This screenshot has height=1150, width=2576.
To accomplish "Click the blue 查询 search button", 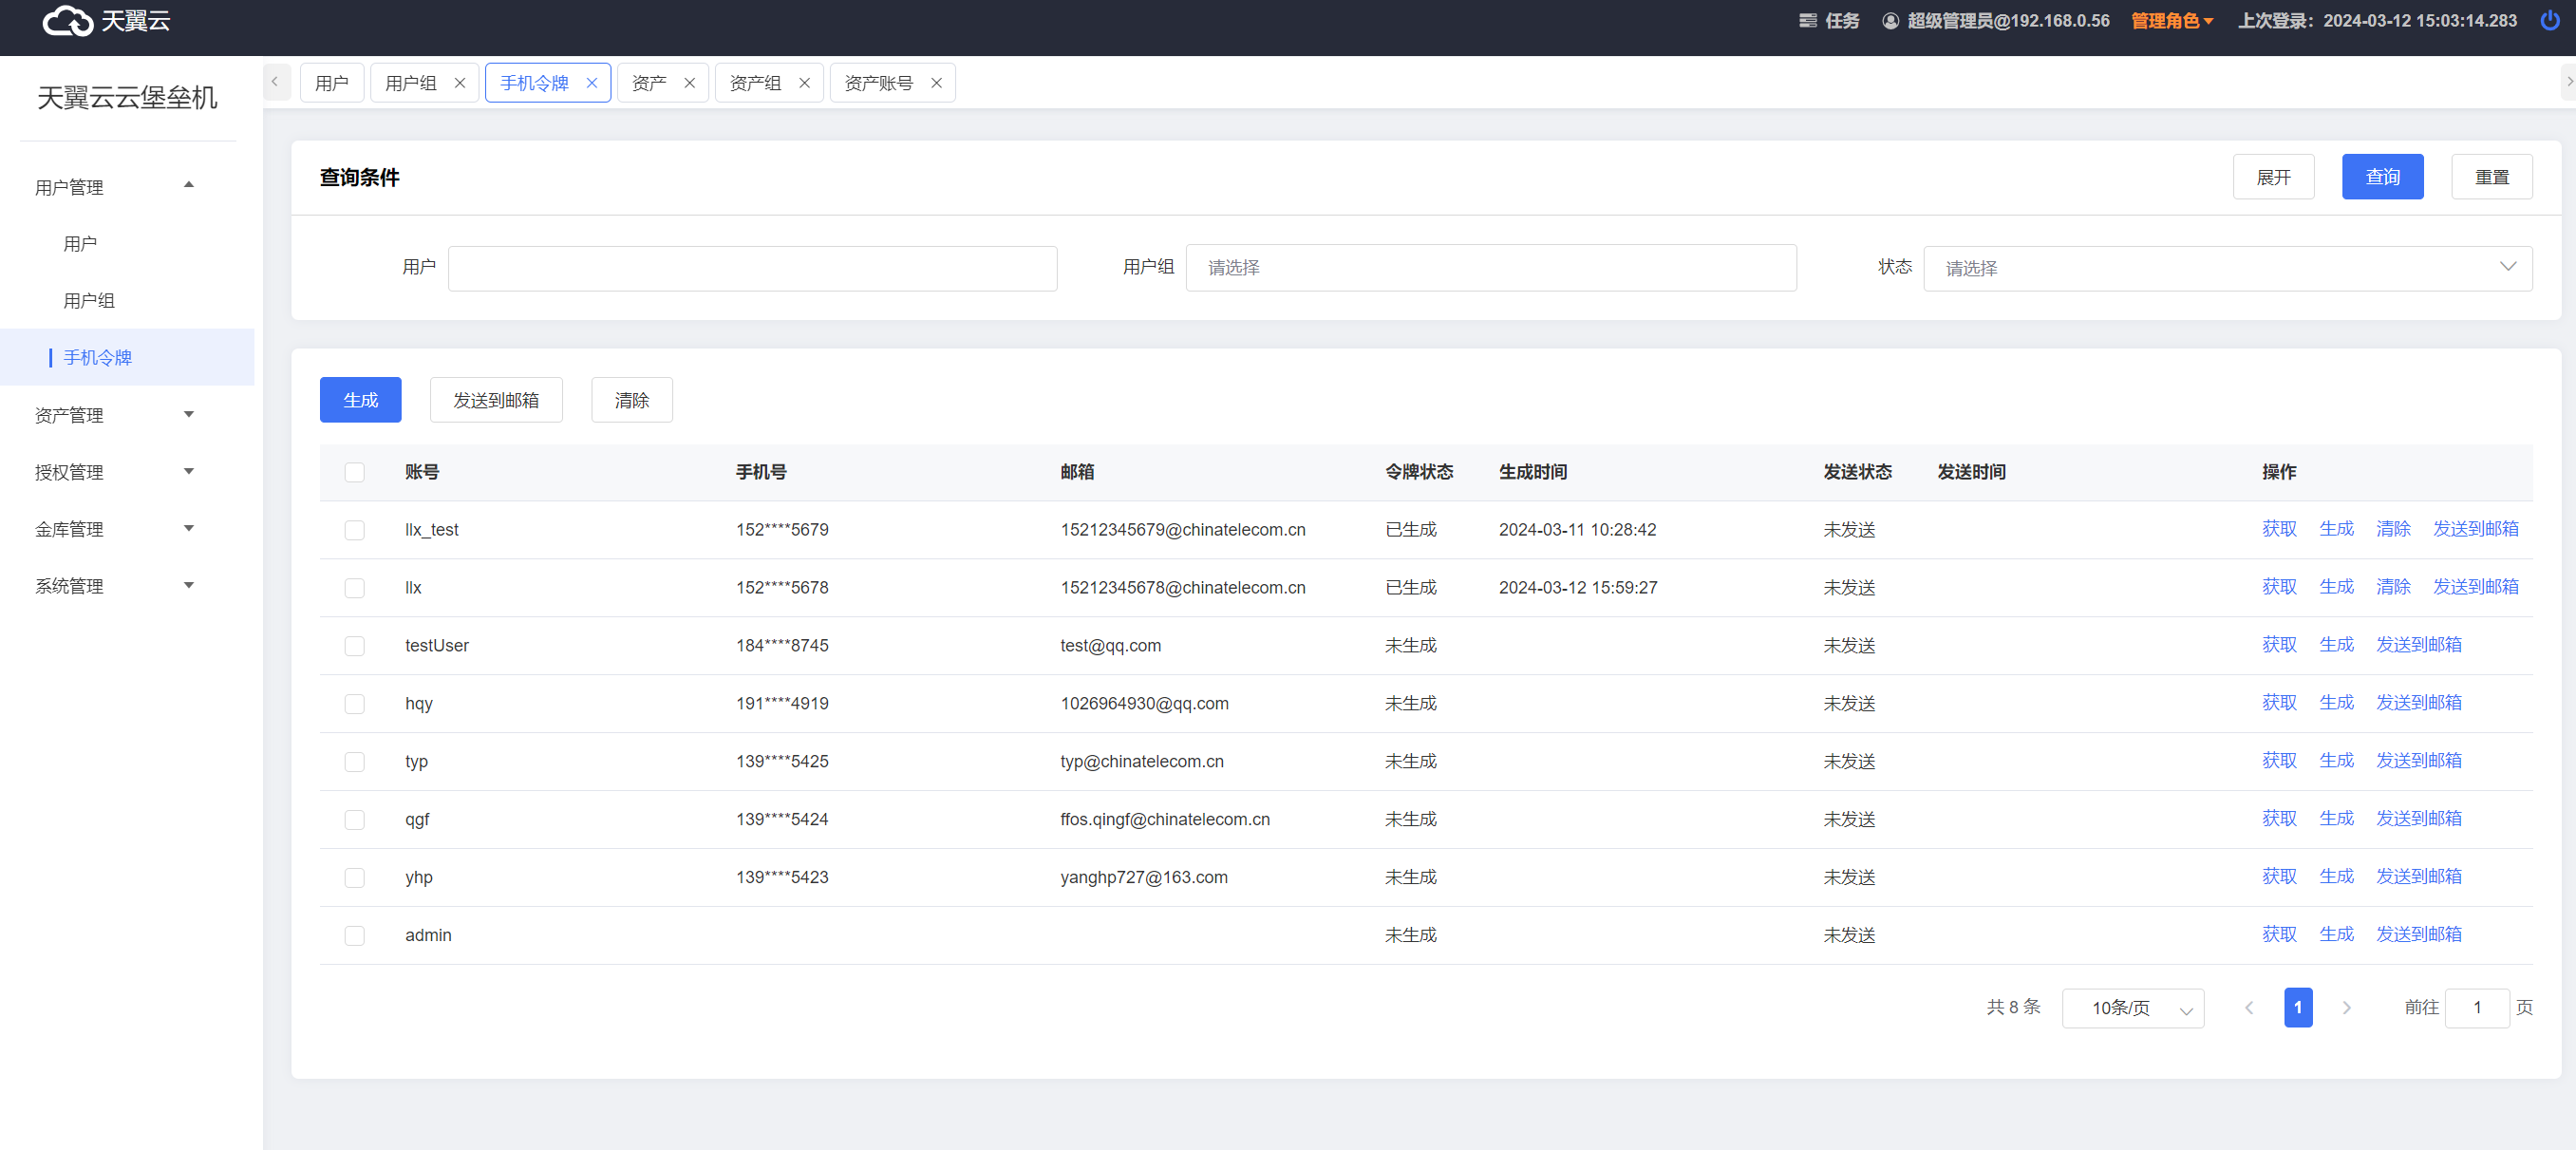I will click(x=2382, y=177).
